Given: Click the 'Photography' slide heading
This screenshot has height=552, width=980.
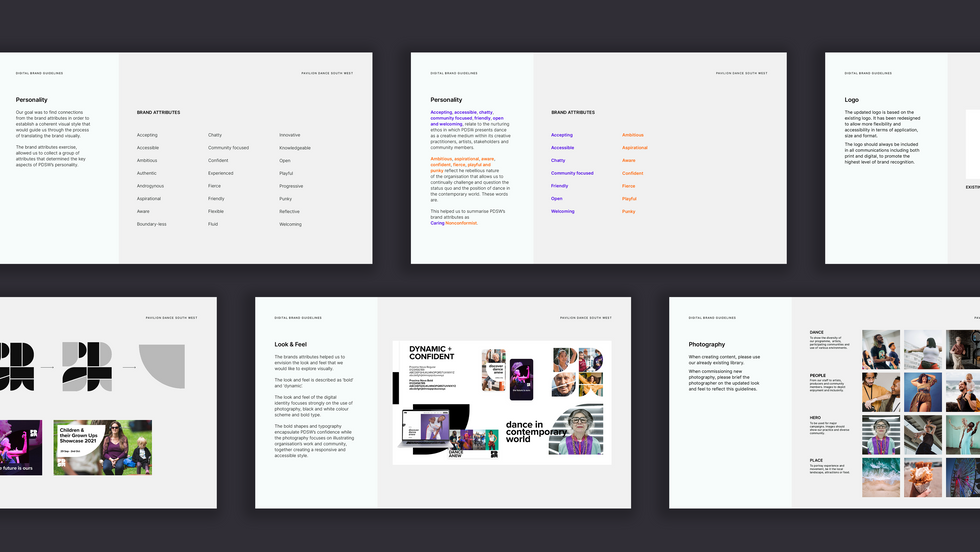Looking at the screenshot, I should click(707, 344).
